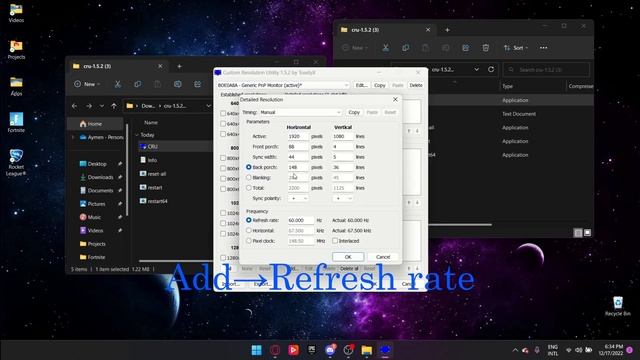Click horizontal Active field showing 1920
Viewport: 640px width, 360px height.
coord(298,136)
